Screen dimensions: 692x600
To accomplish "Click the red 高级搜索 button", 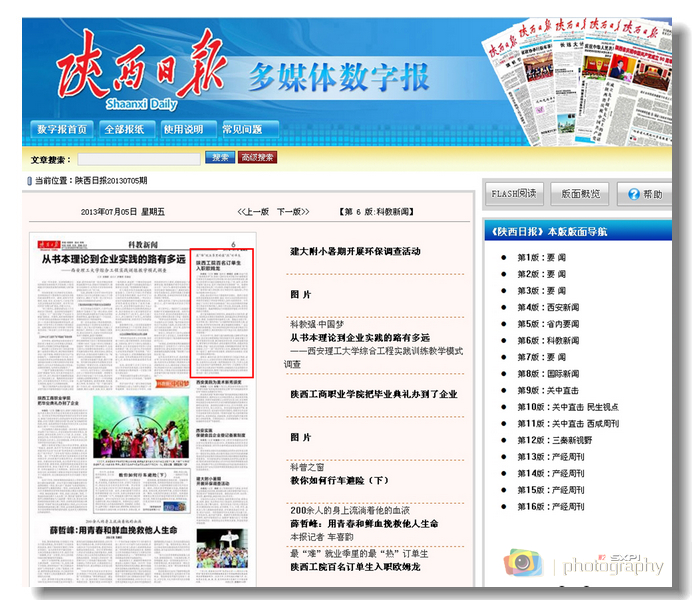I will (258, 158).
